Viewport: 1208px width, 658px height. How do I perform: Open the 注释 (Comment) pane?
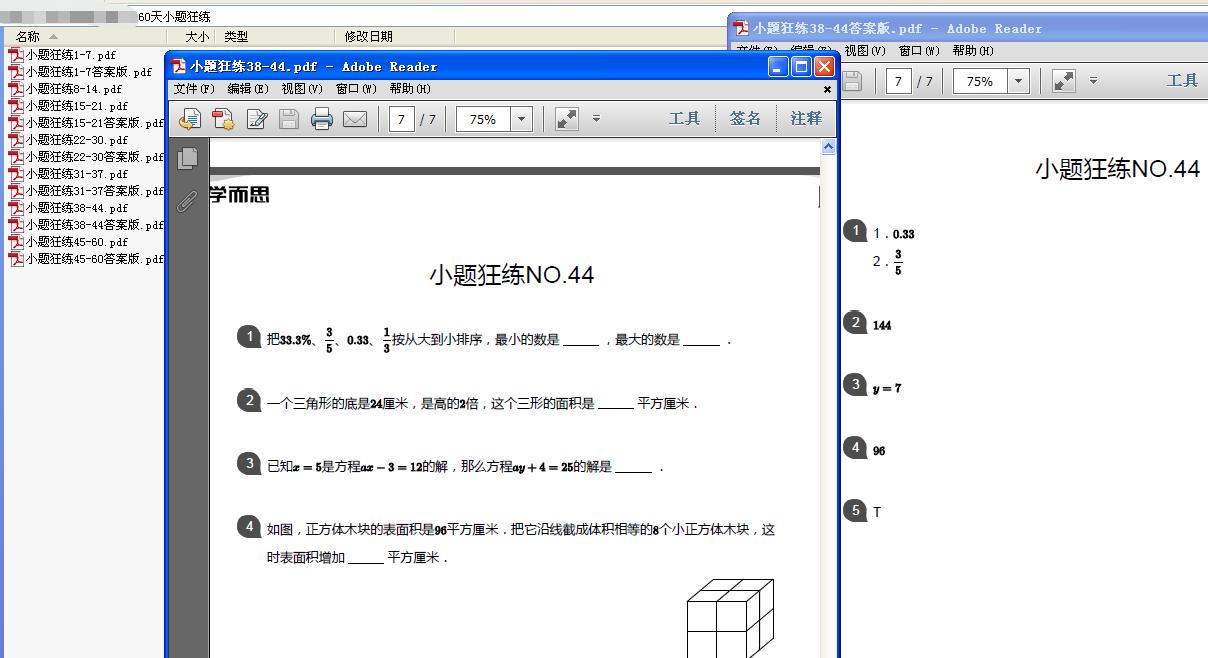click(805, 118)
